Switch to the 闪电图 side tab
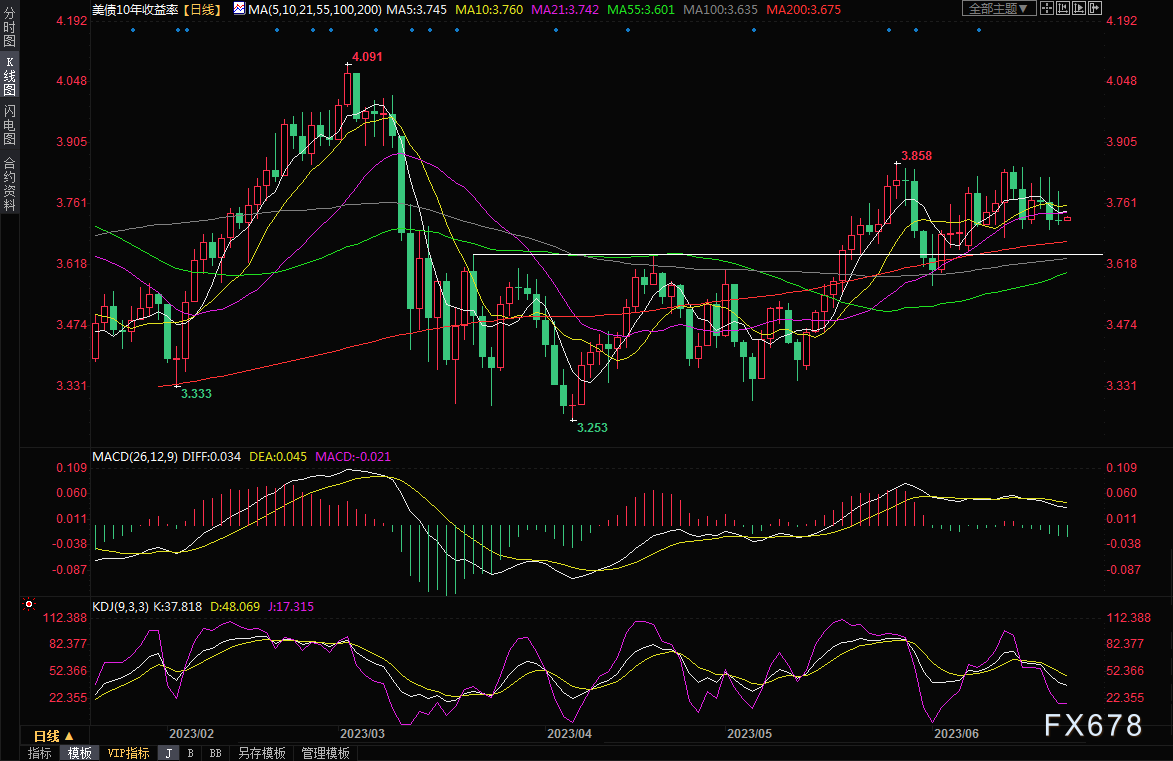Viewport: 1173px width, 761px height. [x=9, y=125]
